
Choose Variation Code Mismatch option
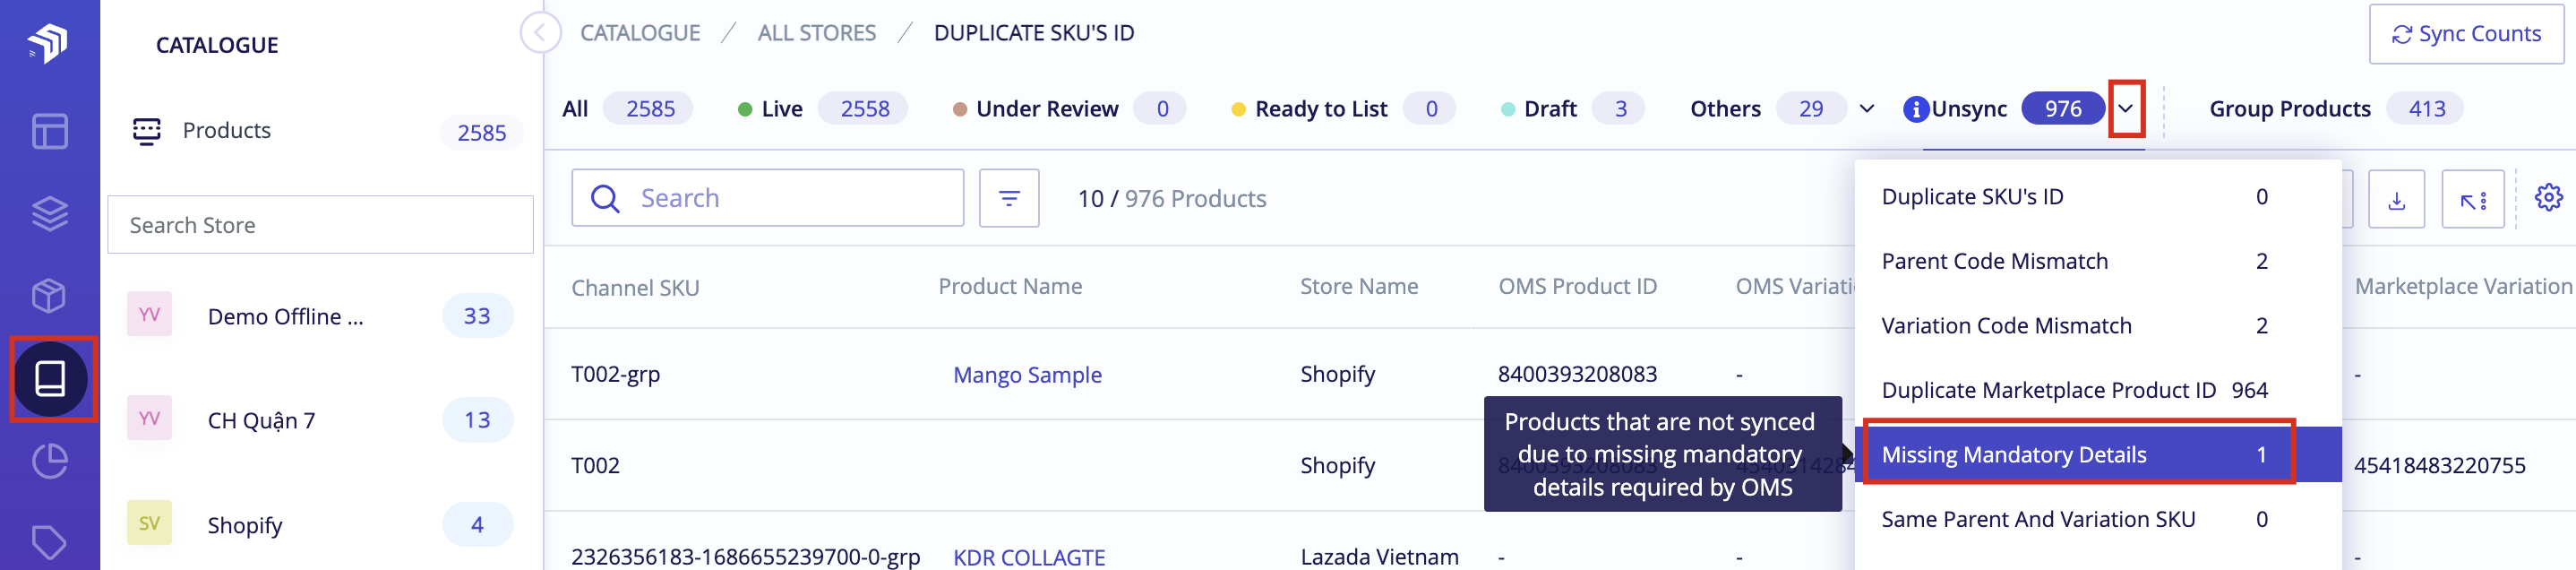[2097, 326]
